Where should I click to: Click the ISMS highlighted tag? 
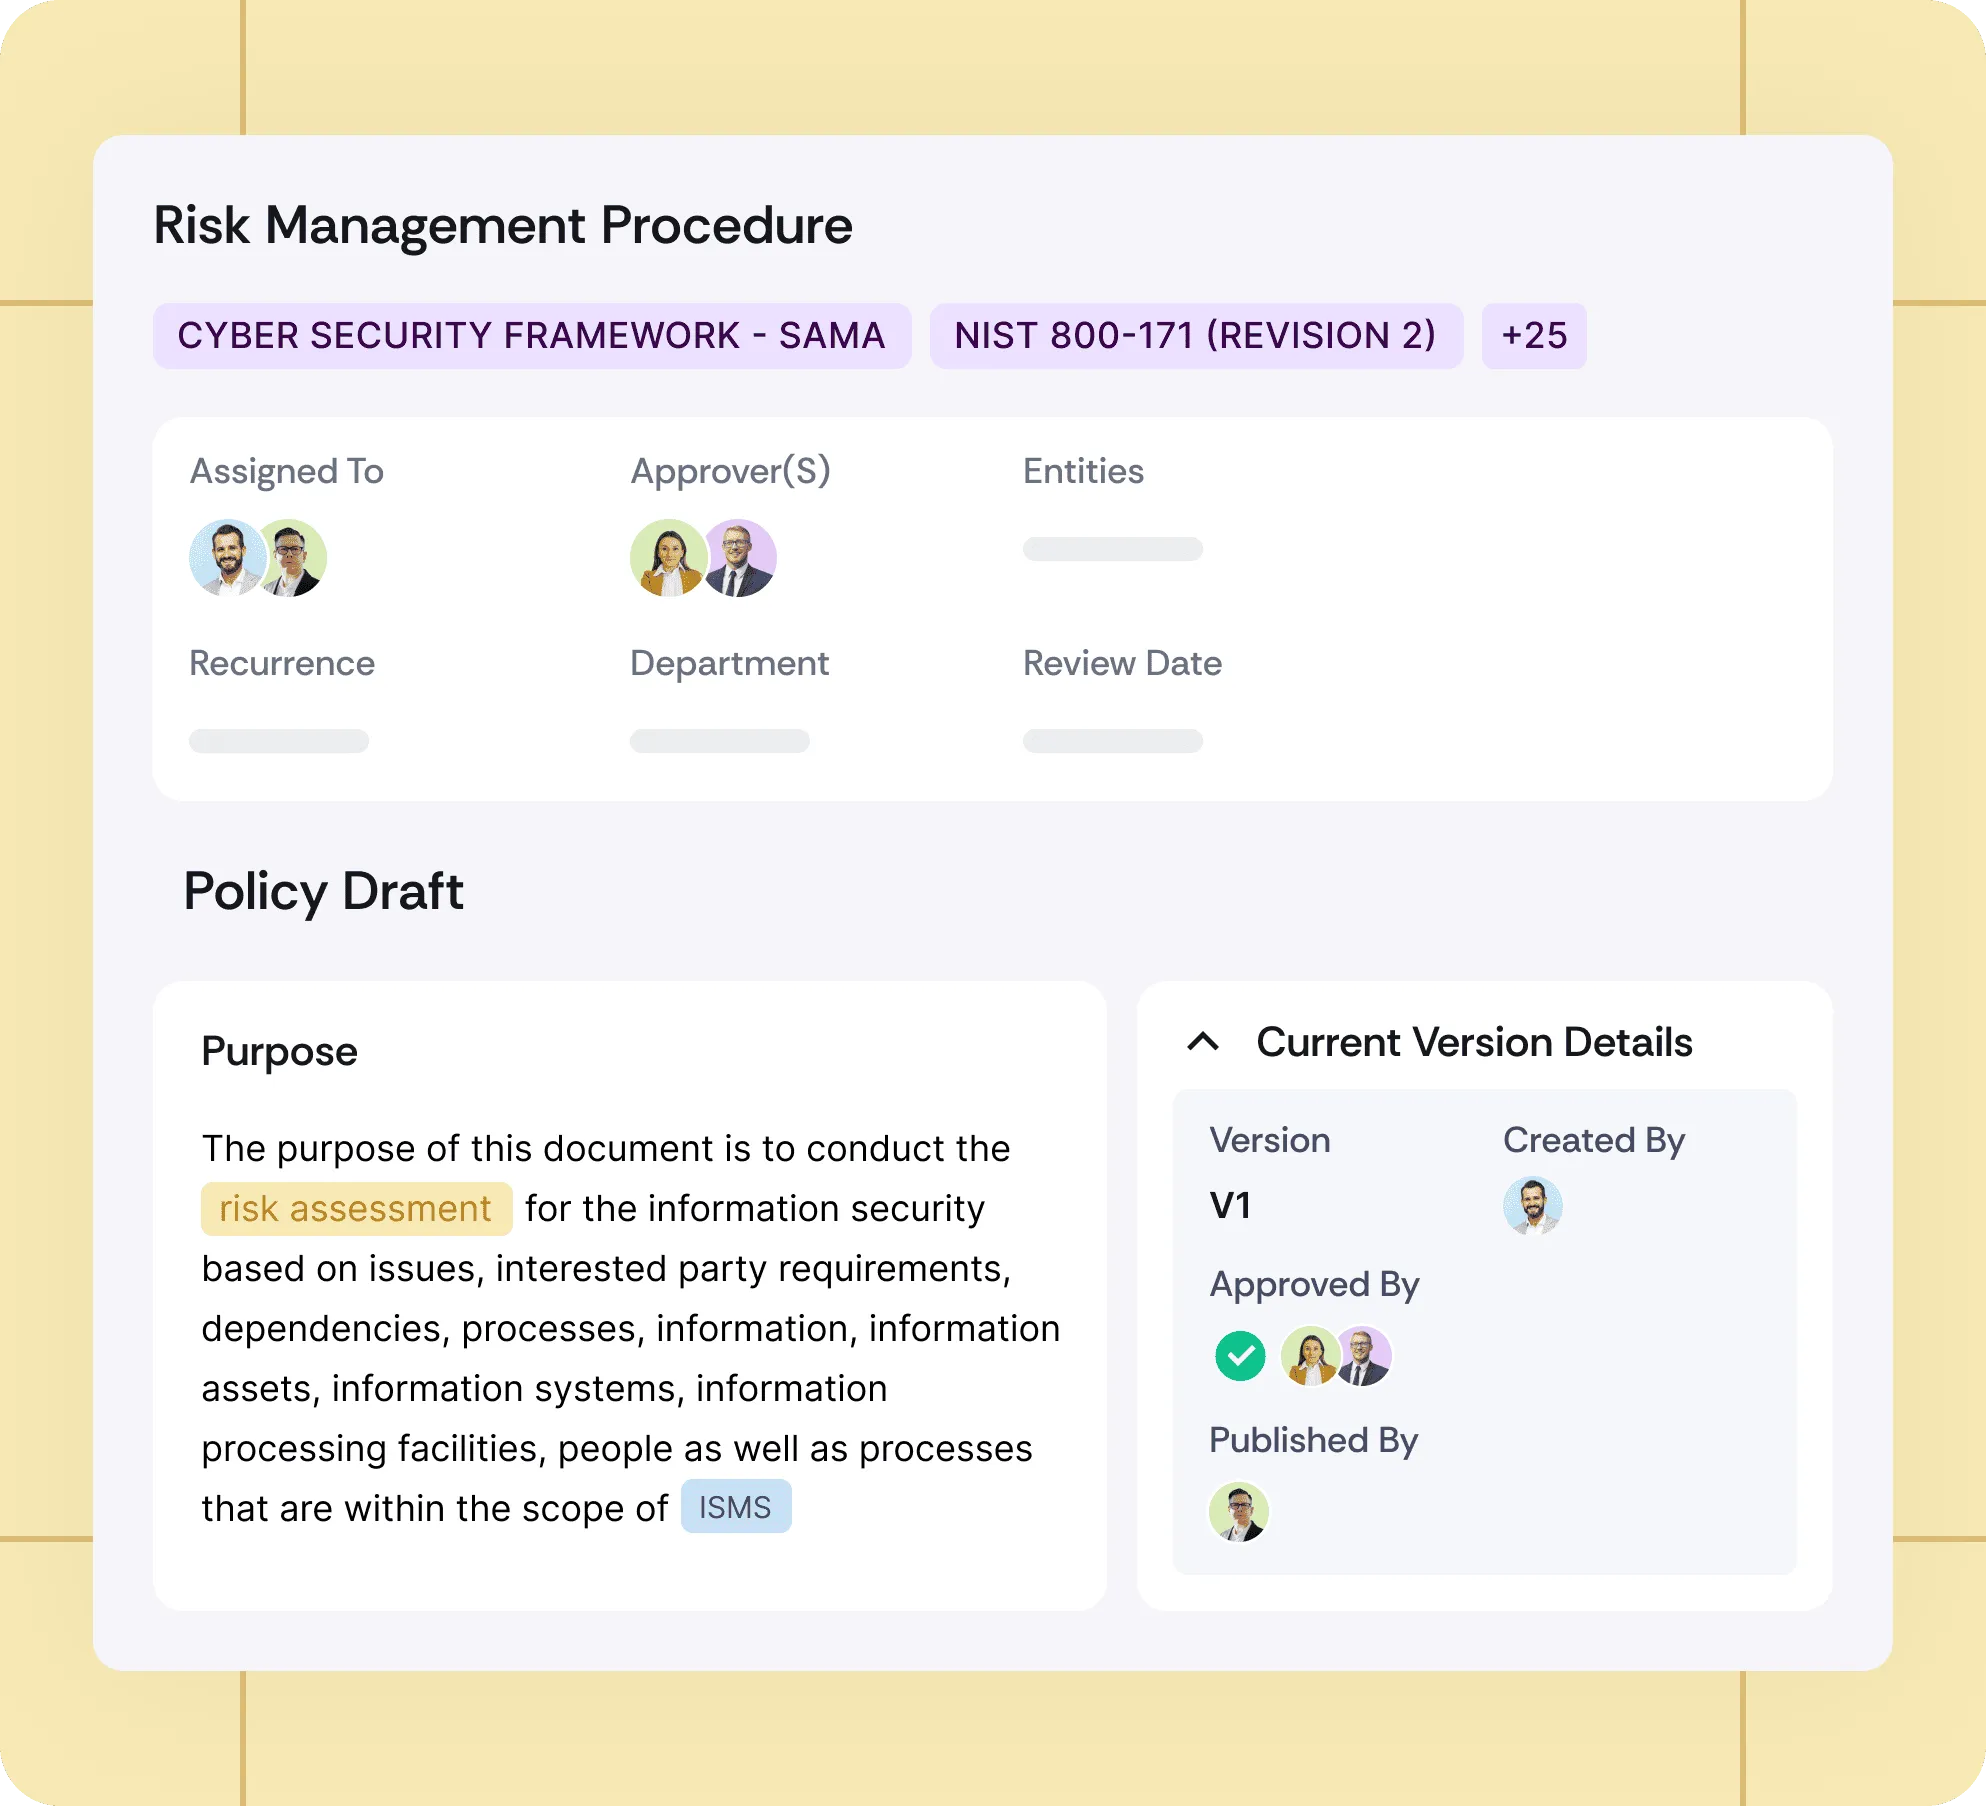tap(735, 1507)
